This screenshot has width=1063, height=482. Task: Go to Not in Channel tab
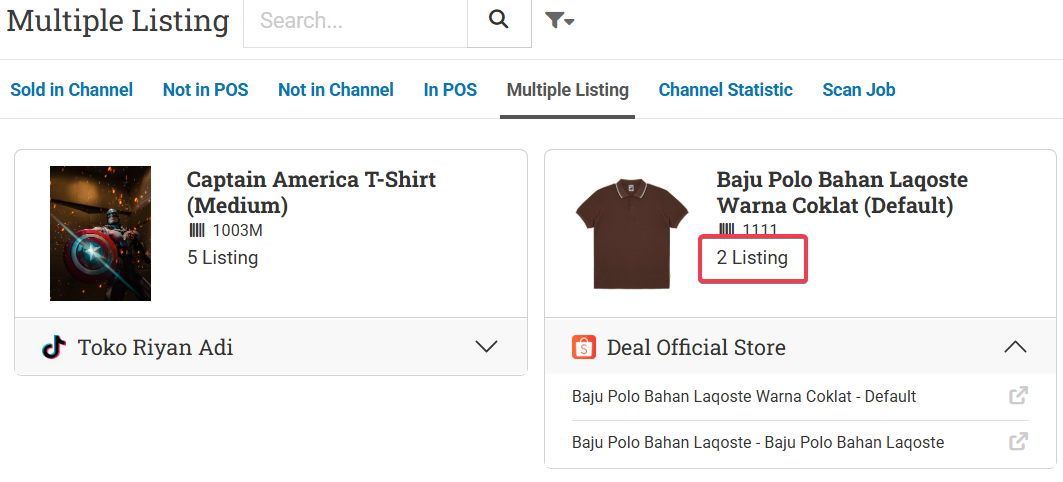[336, 90]
